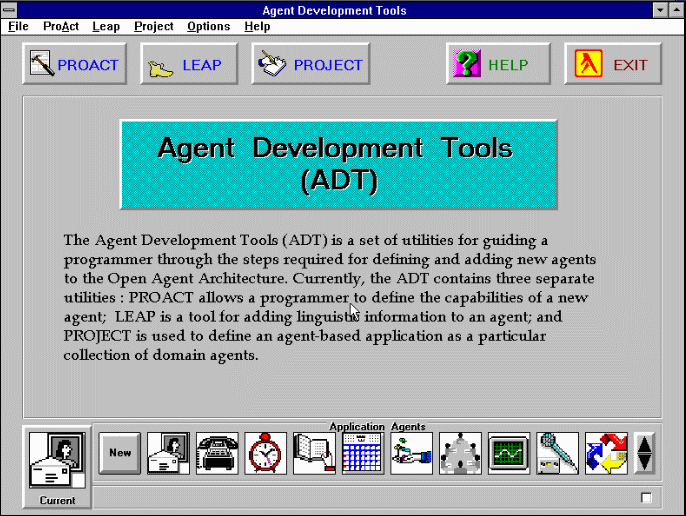The height and width of the screenshot is (516, 686).
Task: Select the microphone agent icon
Action: pyautogui.click(x=557, y=453)
